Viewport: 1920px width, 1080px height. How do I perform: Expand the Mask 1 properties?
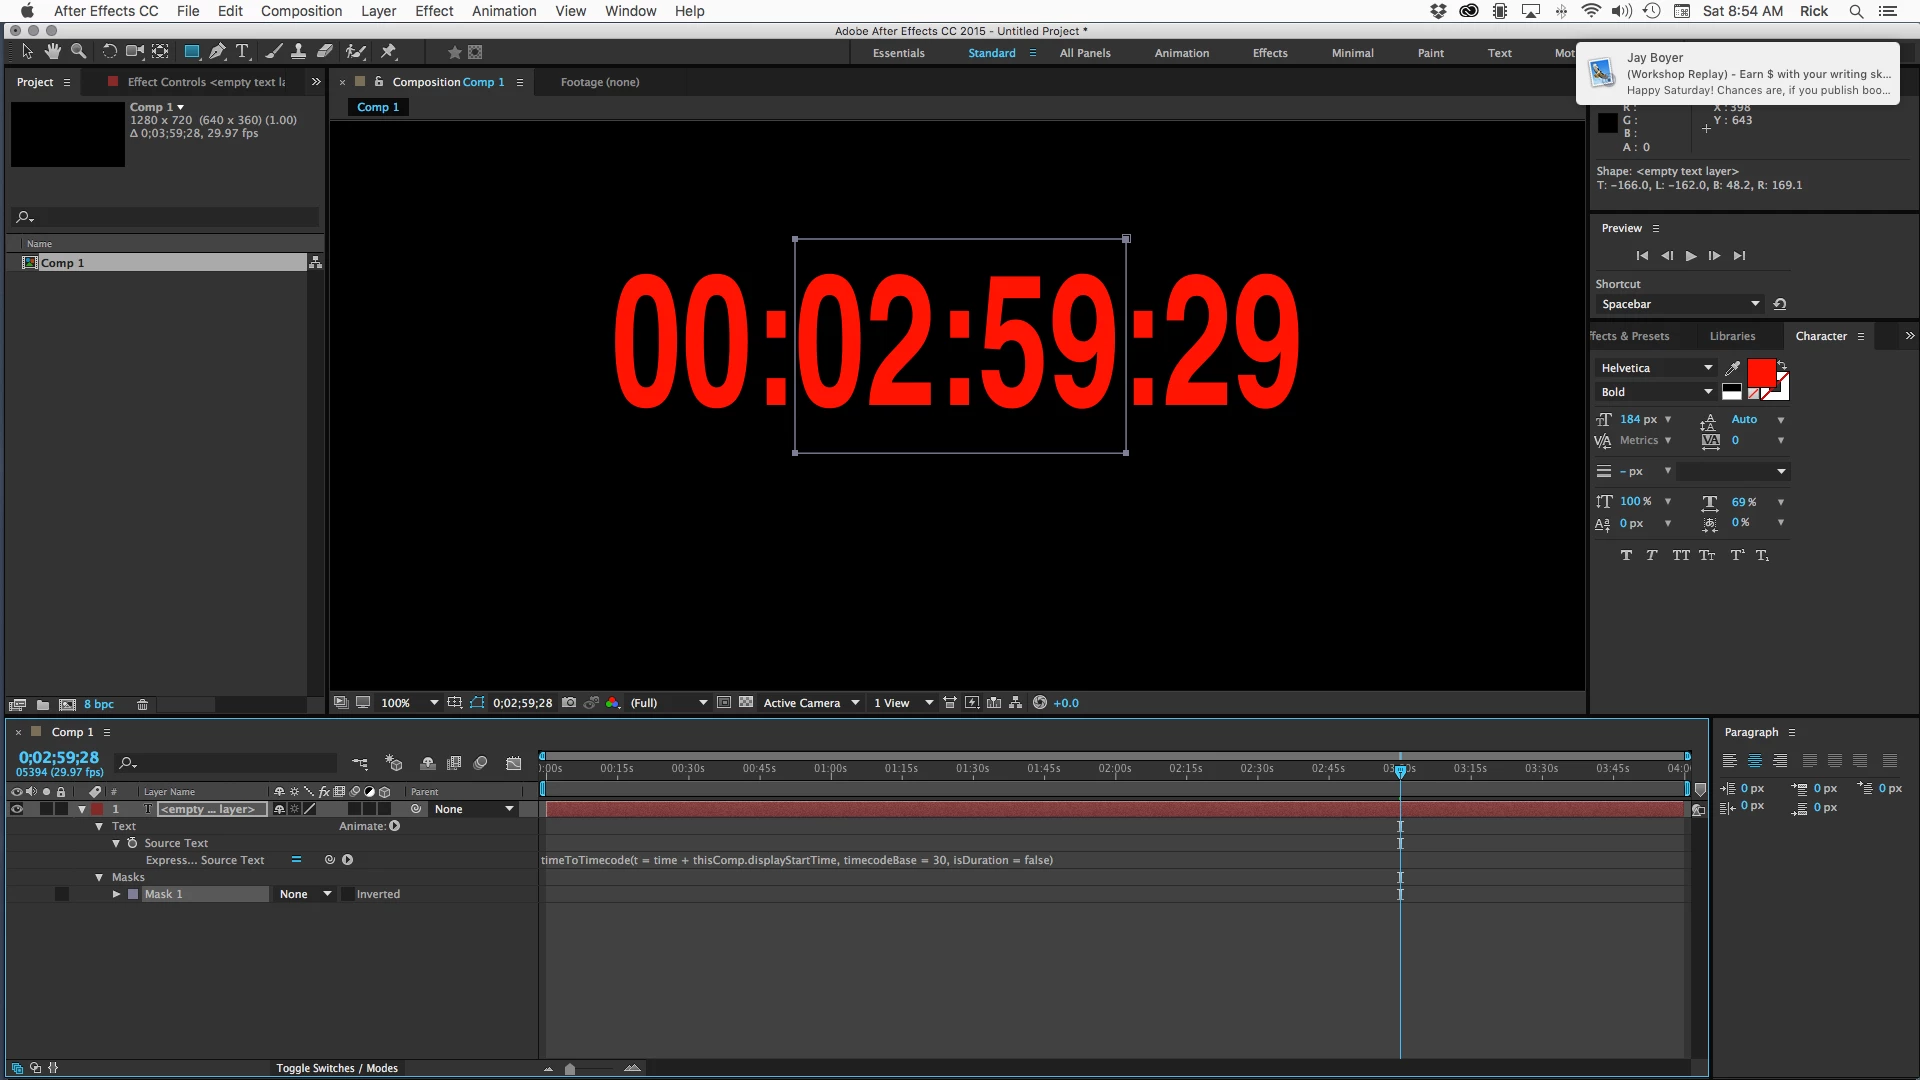[x=116, y=894]
